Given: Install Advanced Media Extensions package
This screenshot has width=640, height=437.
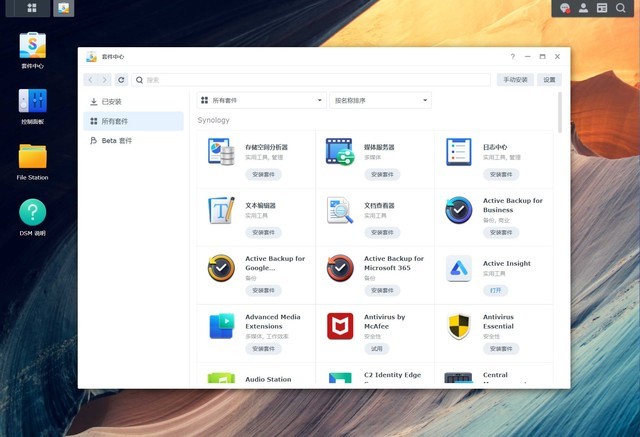Looking at the screenshot, I should pyautogui.click(x=263, y=349).
